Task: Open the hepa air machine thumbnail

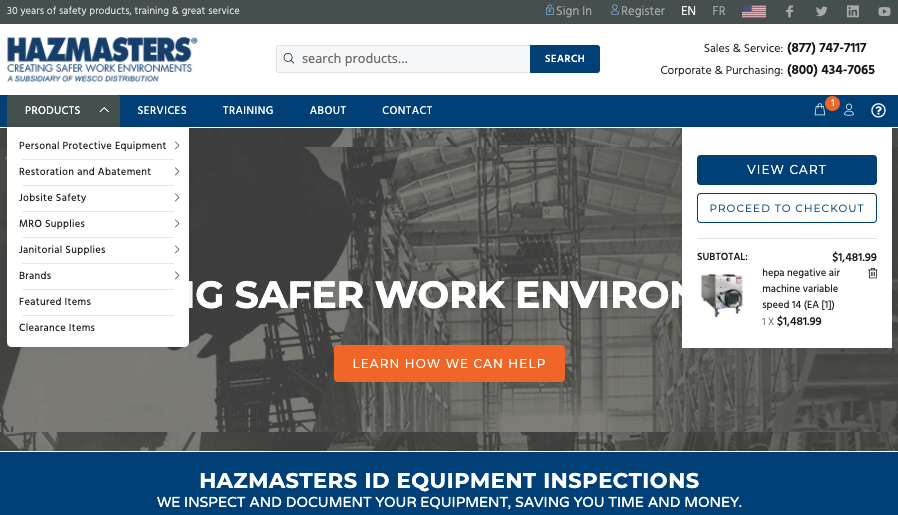Action: pyautogui.click(x=722, y=295)
